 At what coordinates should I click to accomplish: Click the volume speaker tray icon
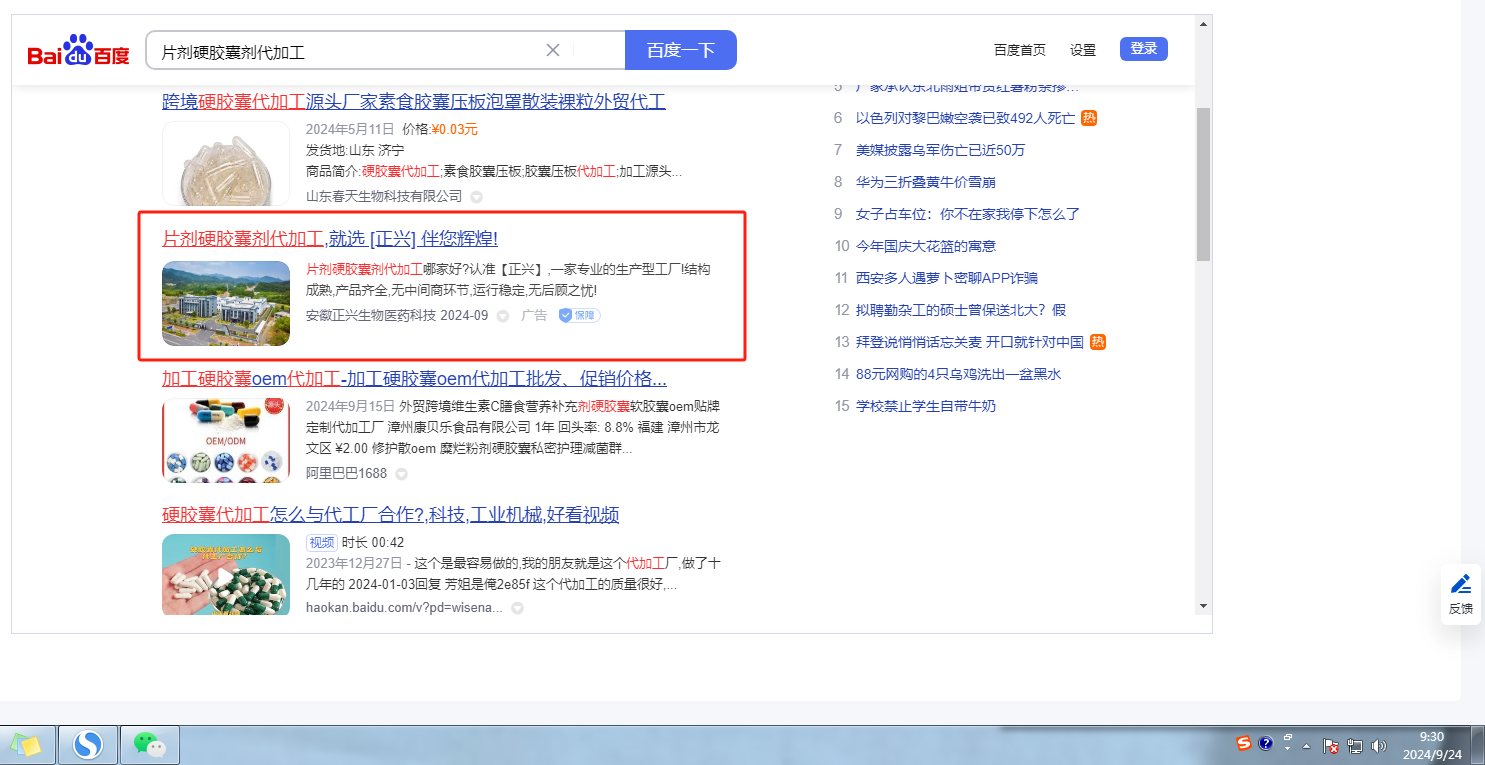1378,745
